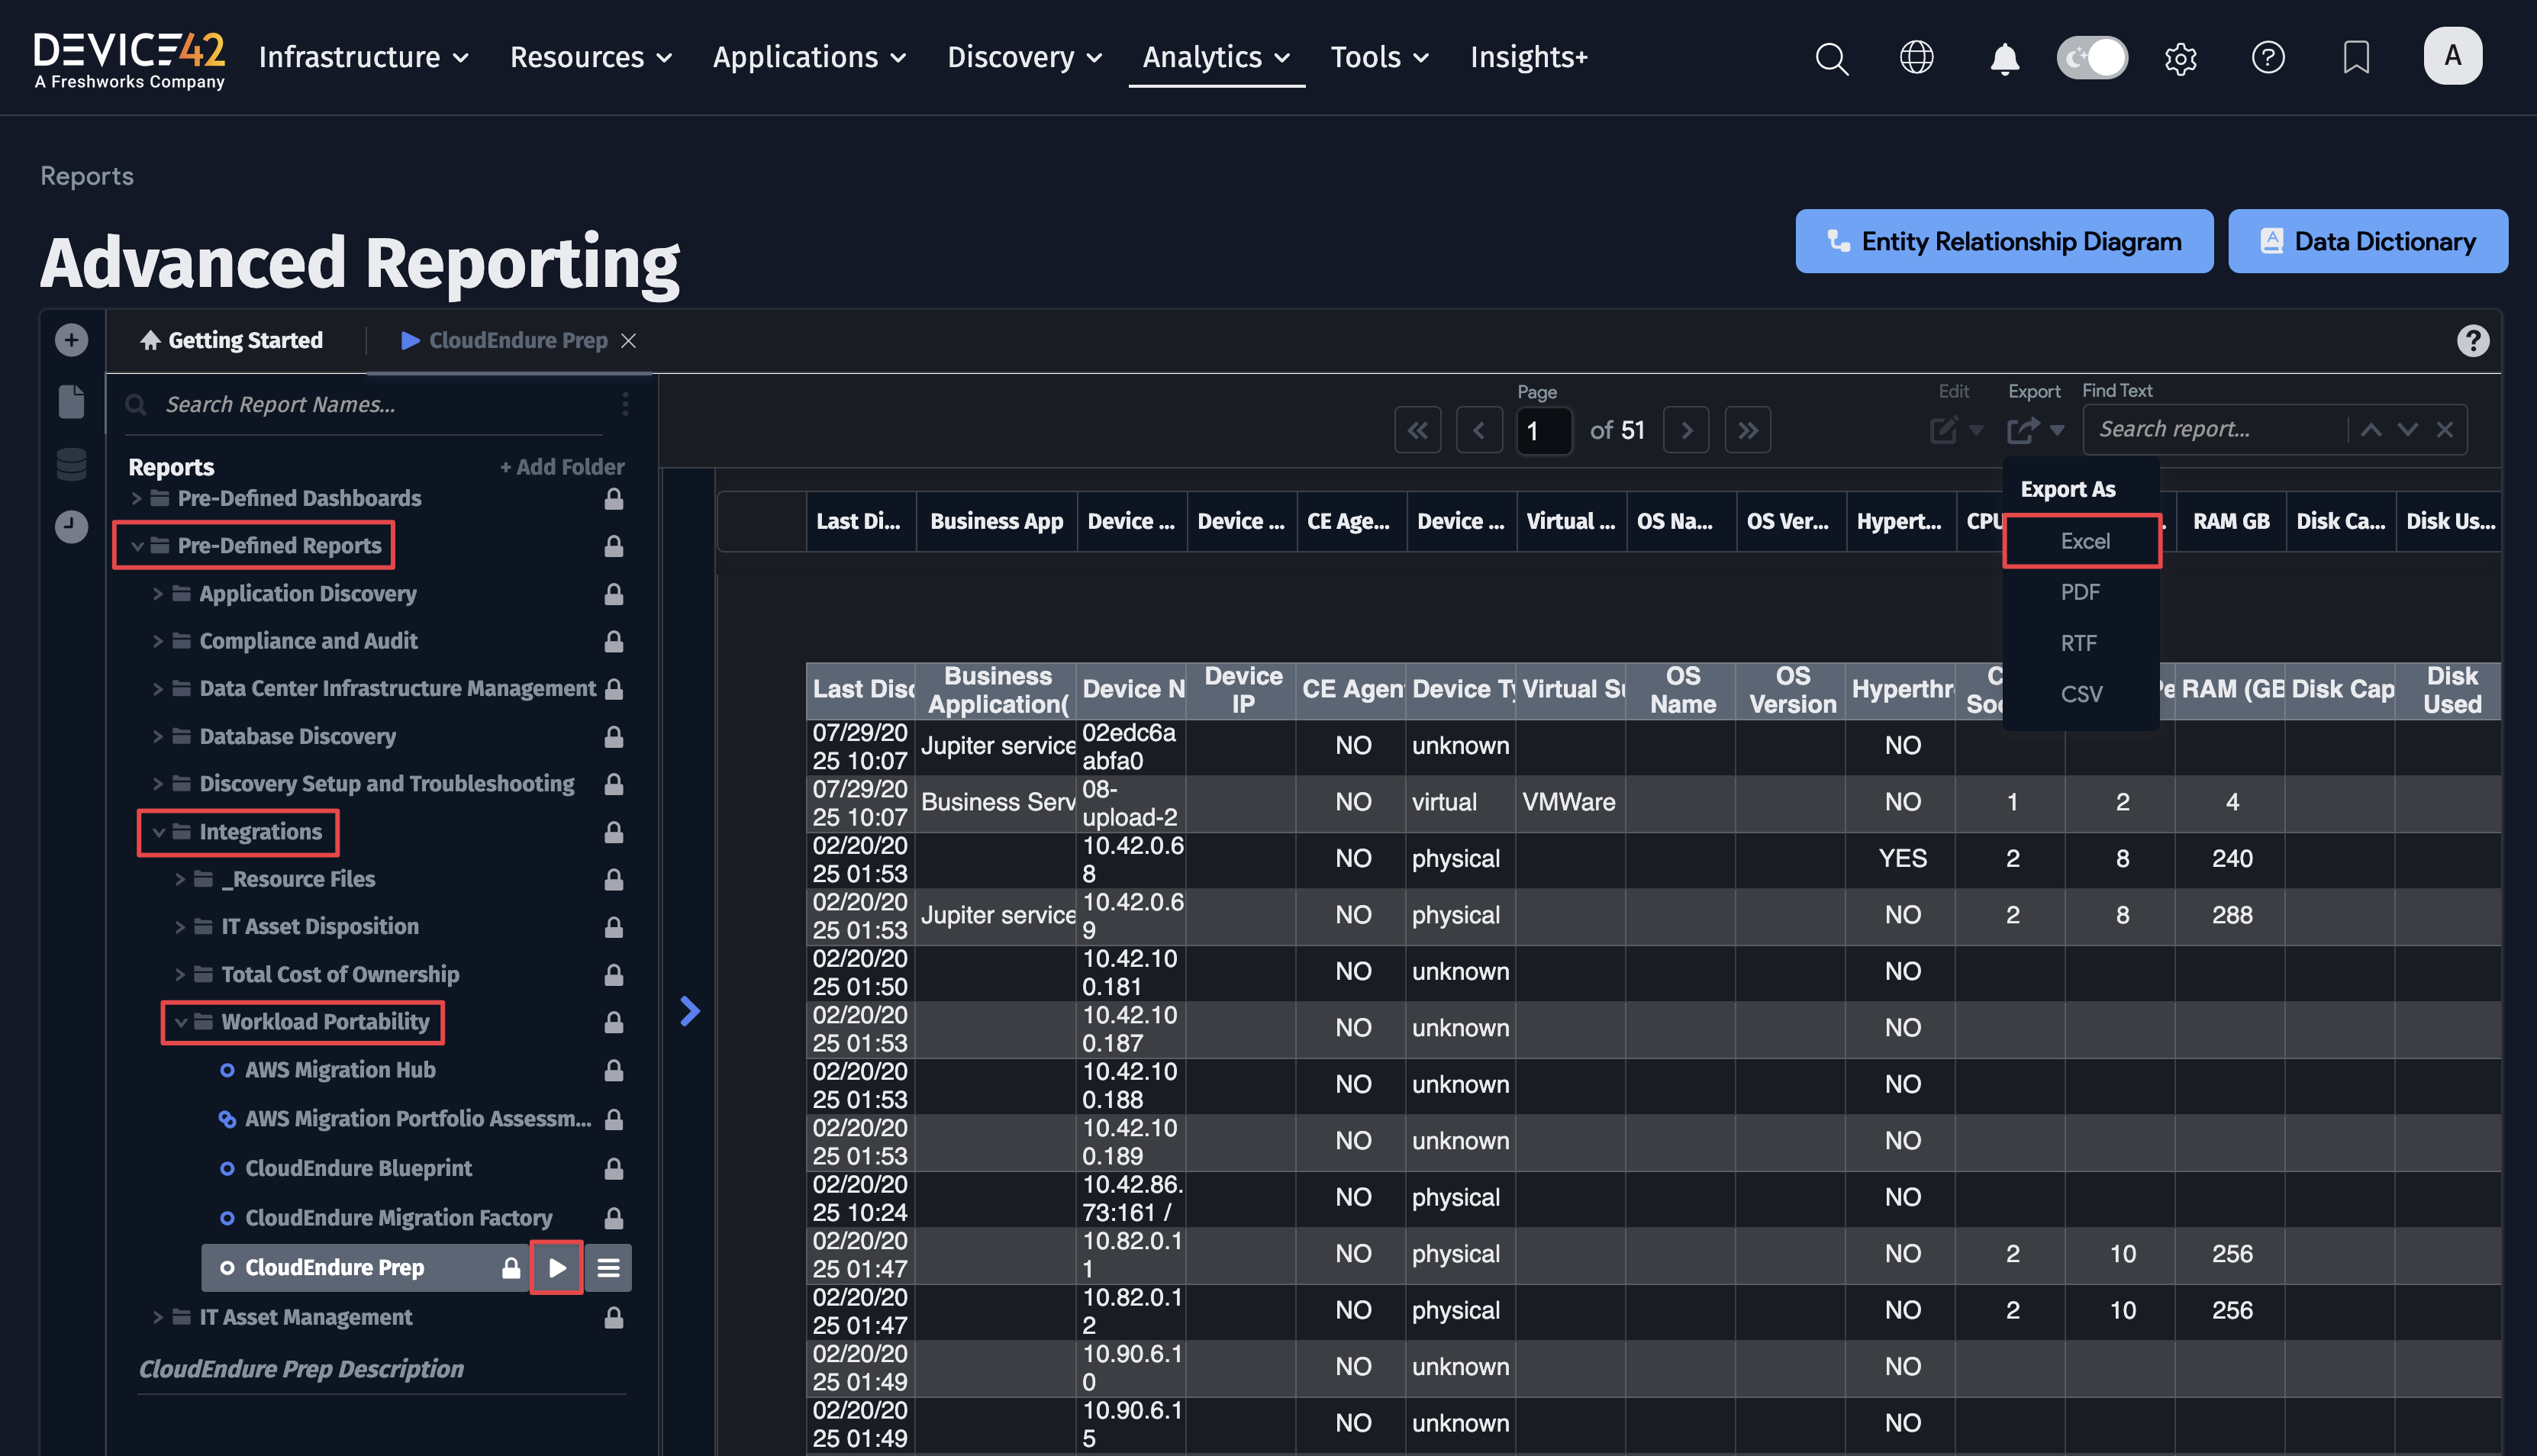Expand Data Center Infrastructure Management folder
2537x1456 pixels.
158,689
